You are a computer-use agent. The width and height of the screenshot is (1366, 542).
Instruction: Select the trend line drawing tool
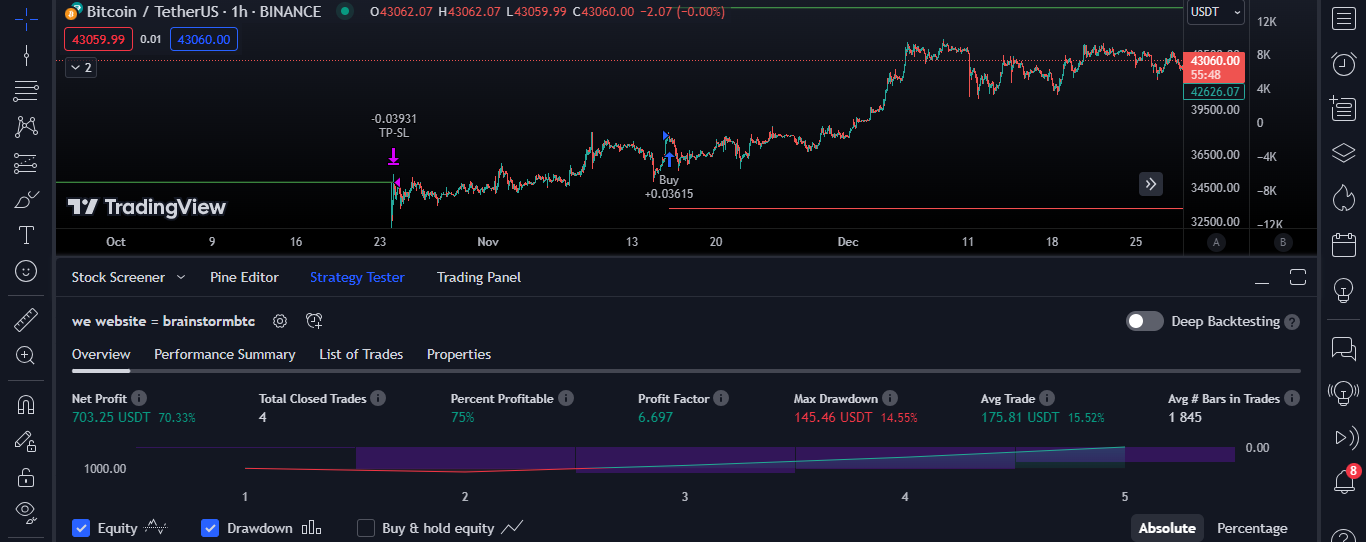26,55
